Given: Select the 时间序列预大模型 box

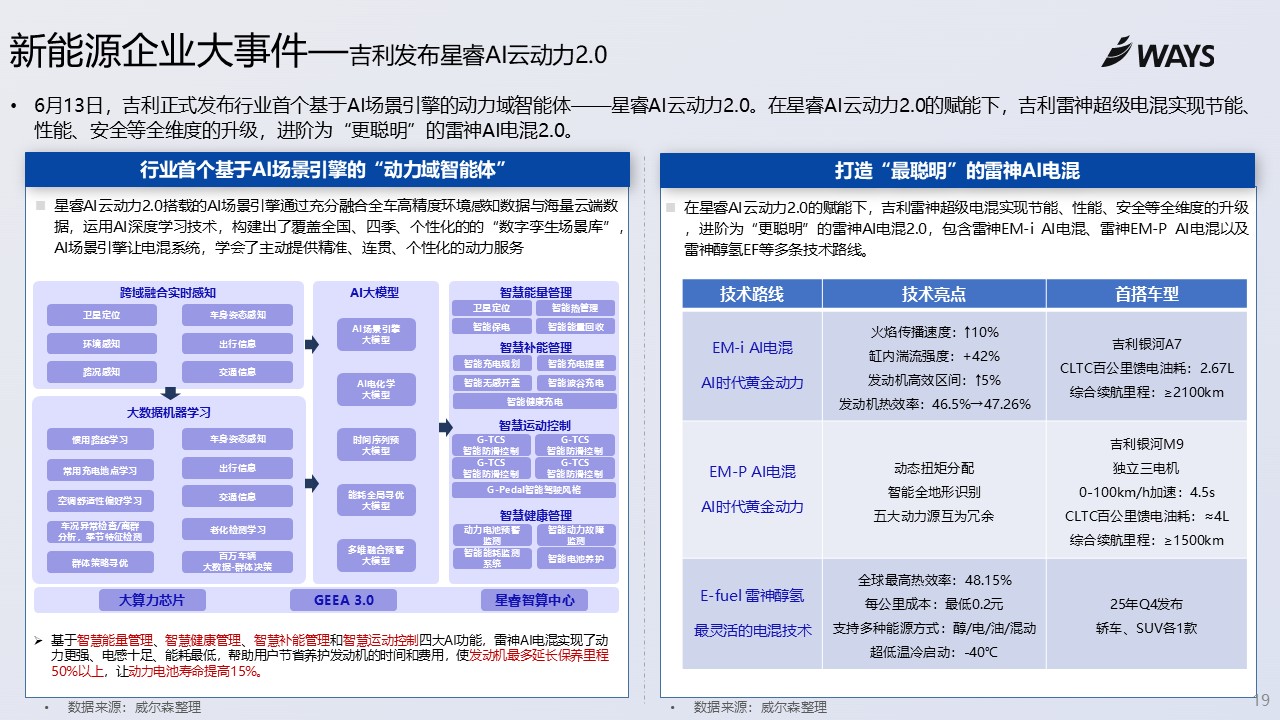Looking at the screenshot, I should (376, 445).
